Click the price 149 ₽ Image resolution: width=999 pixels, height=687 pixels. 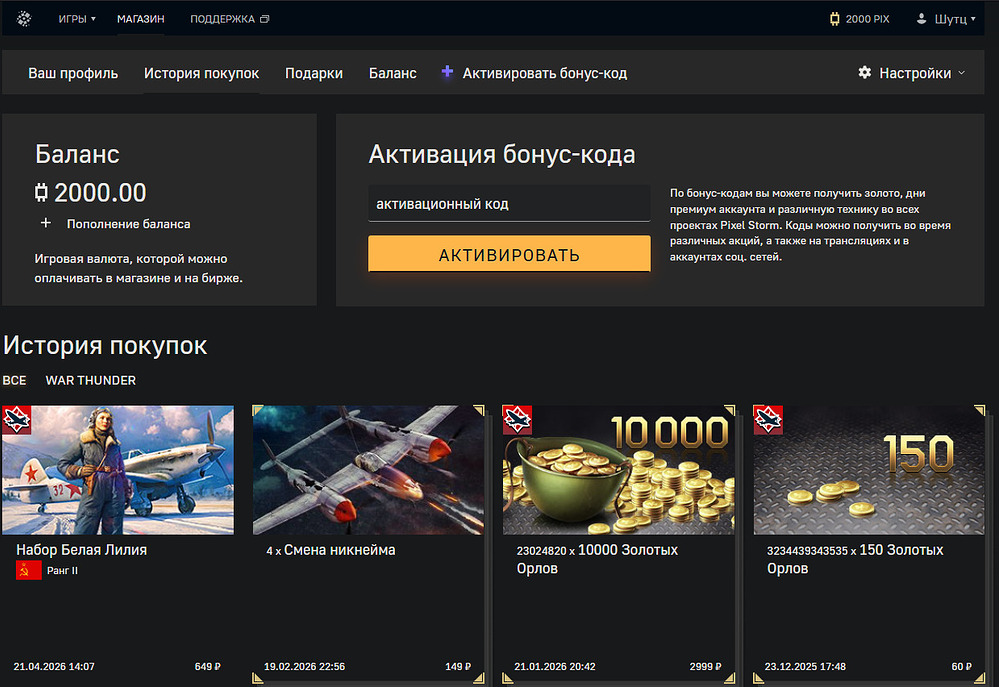coord(458,667)
